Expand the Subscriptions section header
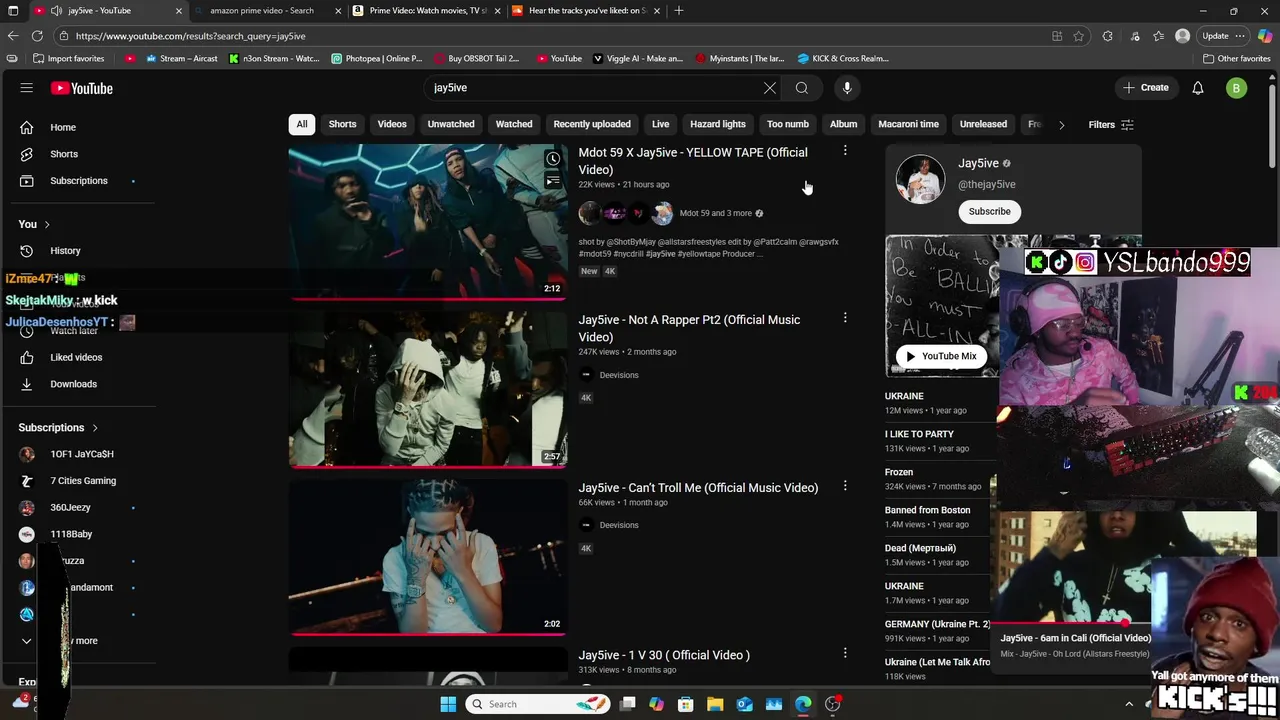 pyautogui.click(x=59, y=428)
